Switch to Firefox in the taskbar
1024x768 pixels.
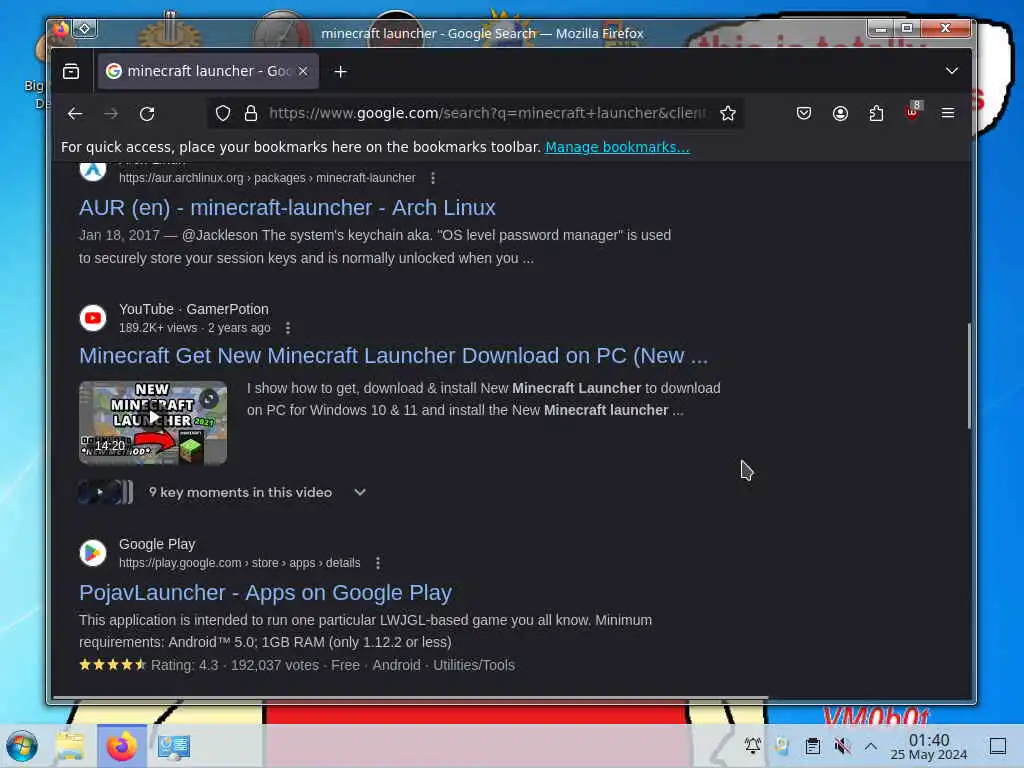(122, 746)
